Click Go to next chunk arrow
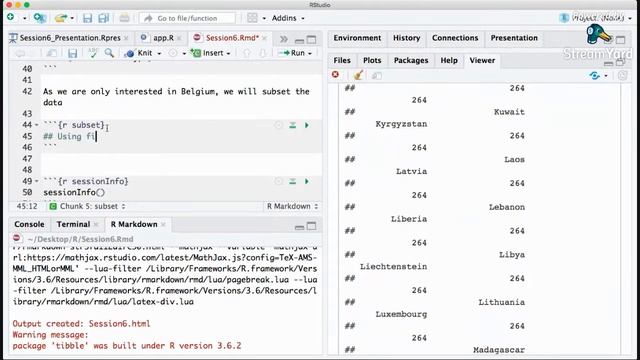Viewport: 640px width, 360px height. pyautogui.click(x=263, y=53)
